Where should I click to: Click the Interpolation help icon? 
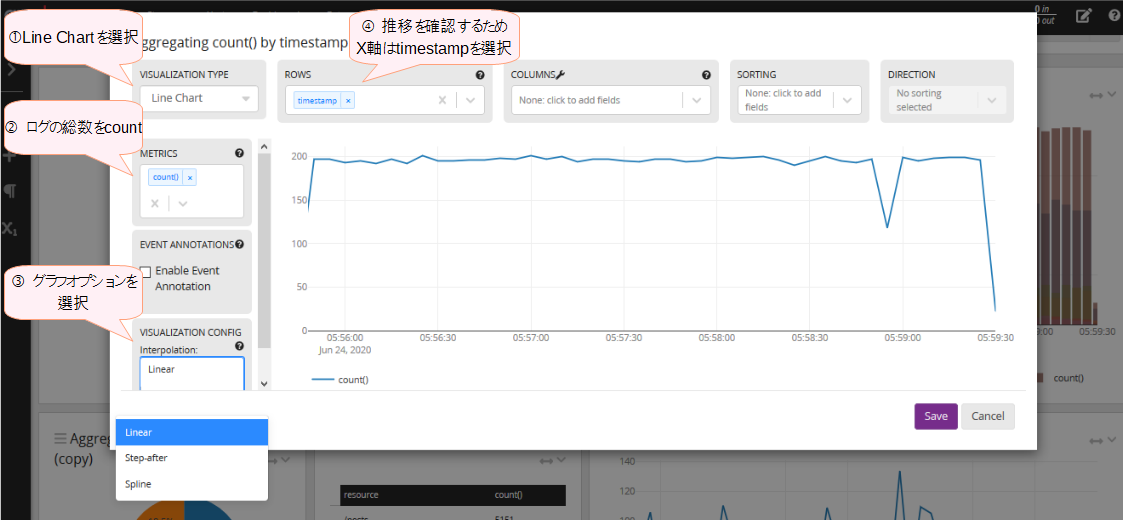click(239, 346)
